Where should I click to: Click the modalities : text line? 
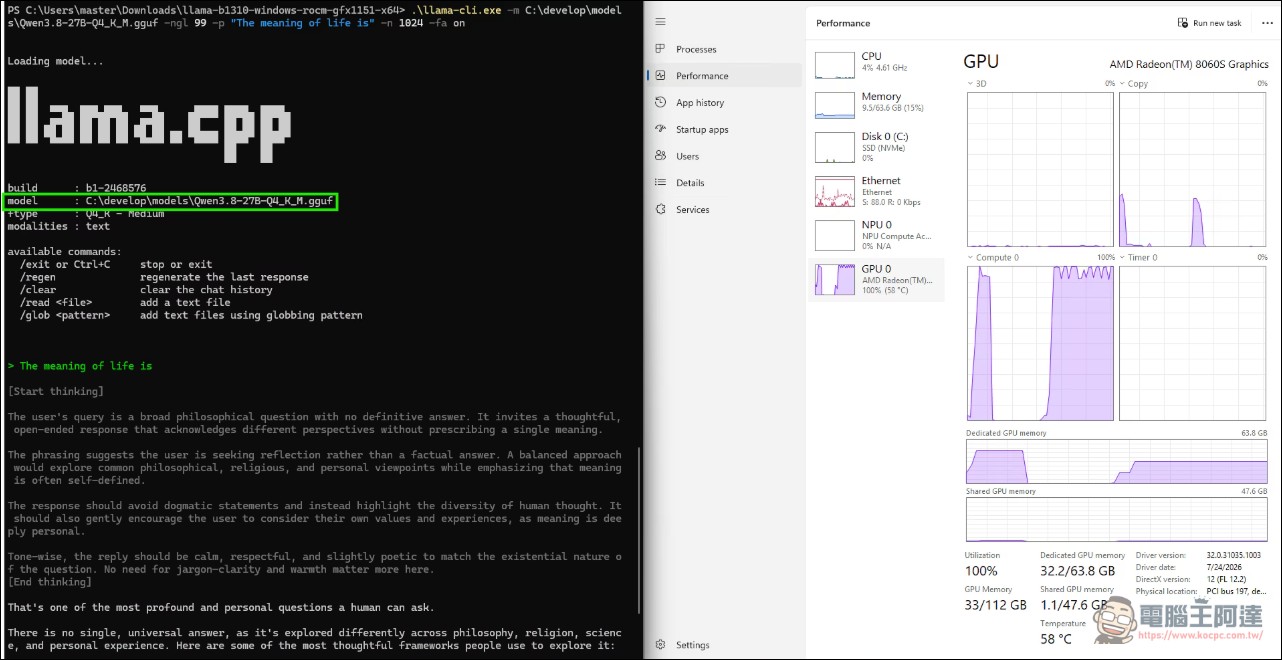click(x=58, y=226)
